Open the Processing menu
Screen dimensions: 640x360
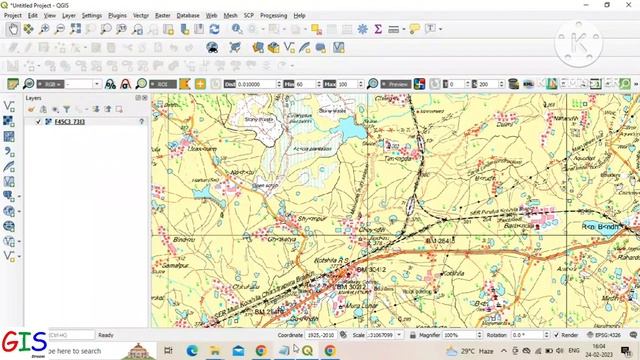[x=273, y=16]
